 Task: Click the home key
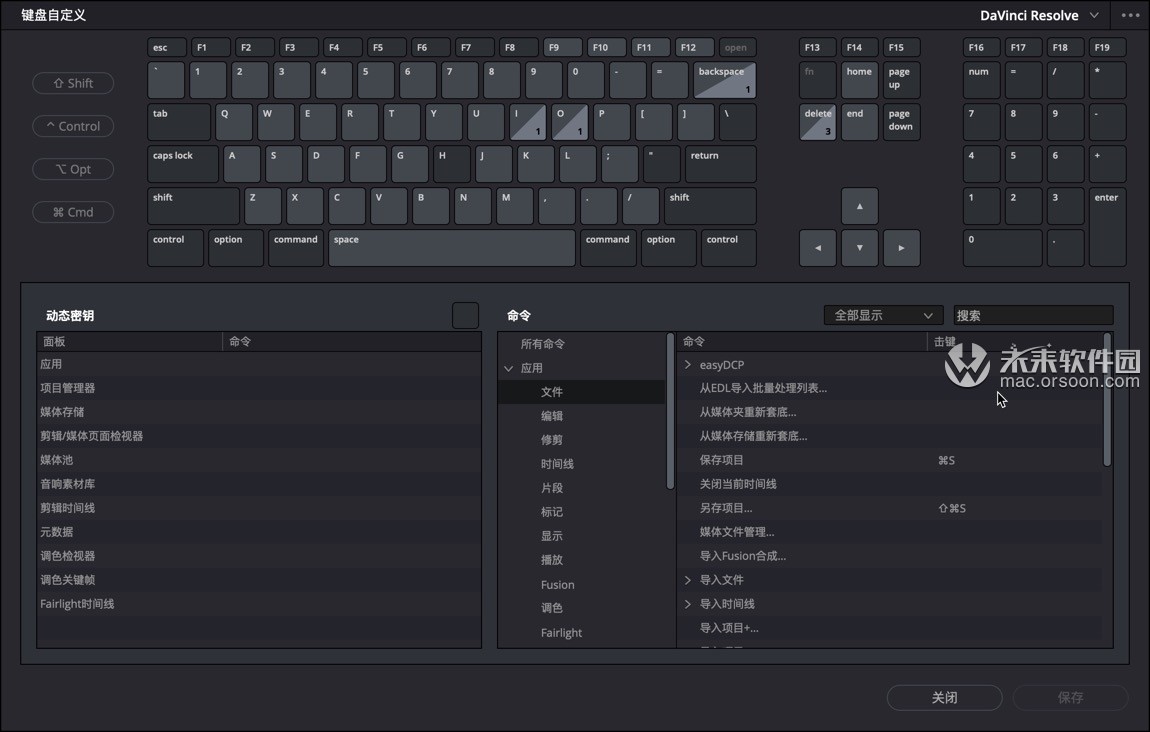(x=859, y=81)
